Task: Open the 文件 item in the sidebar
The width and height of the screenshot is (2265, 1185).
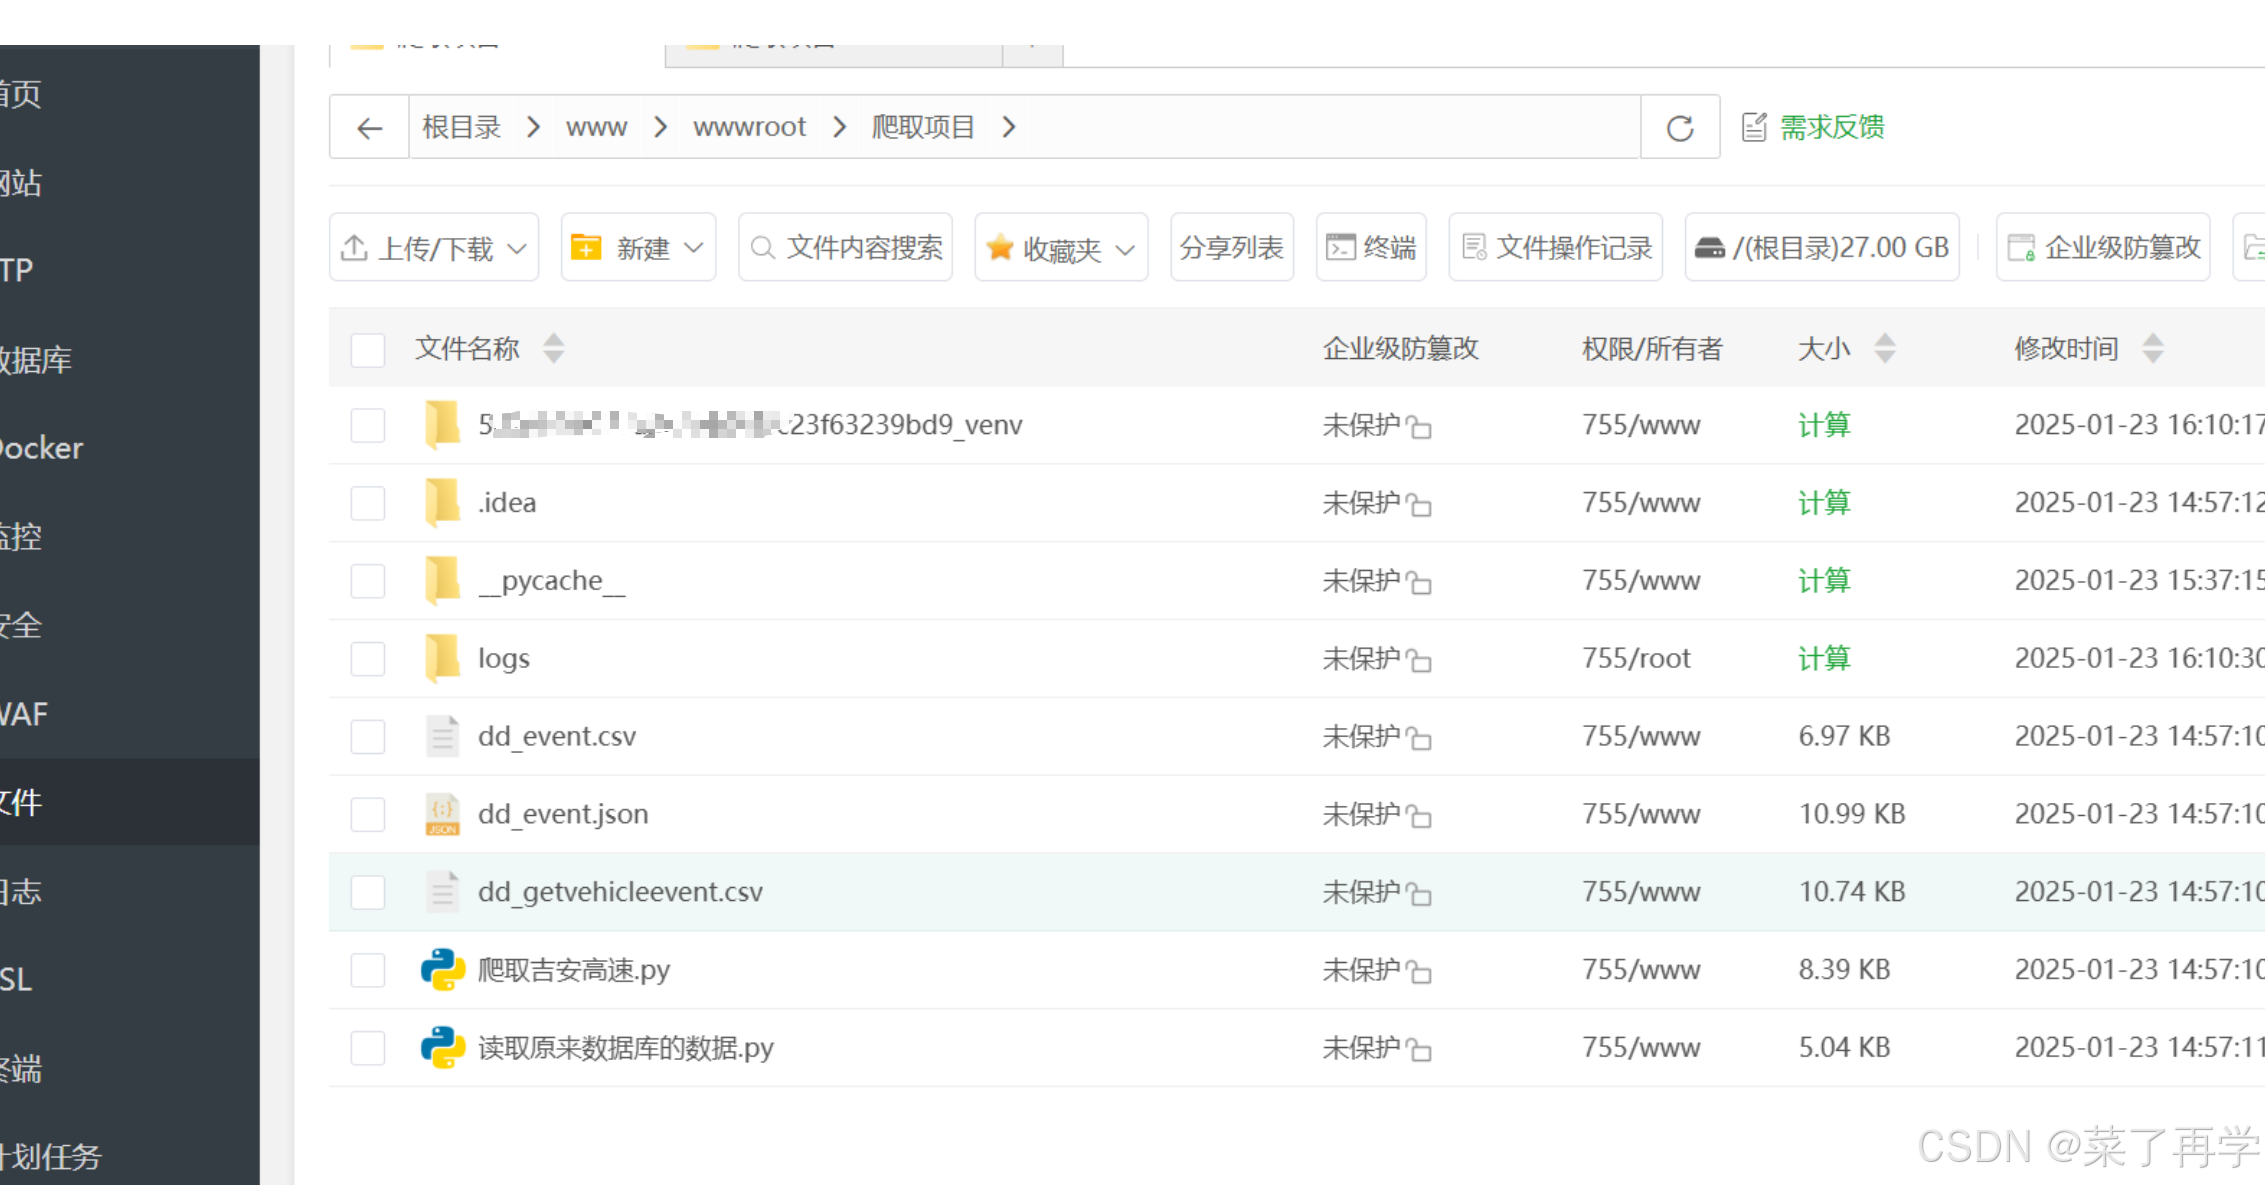Action: click(22, 802)
